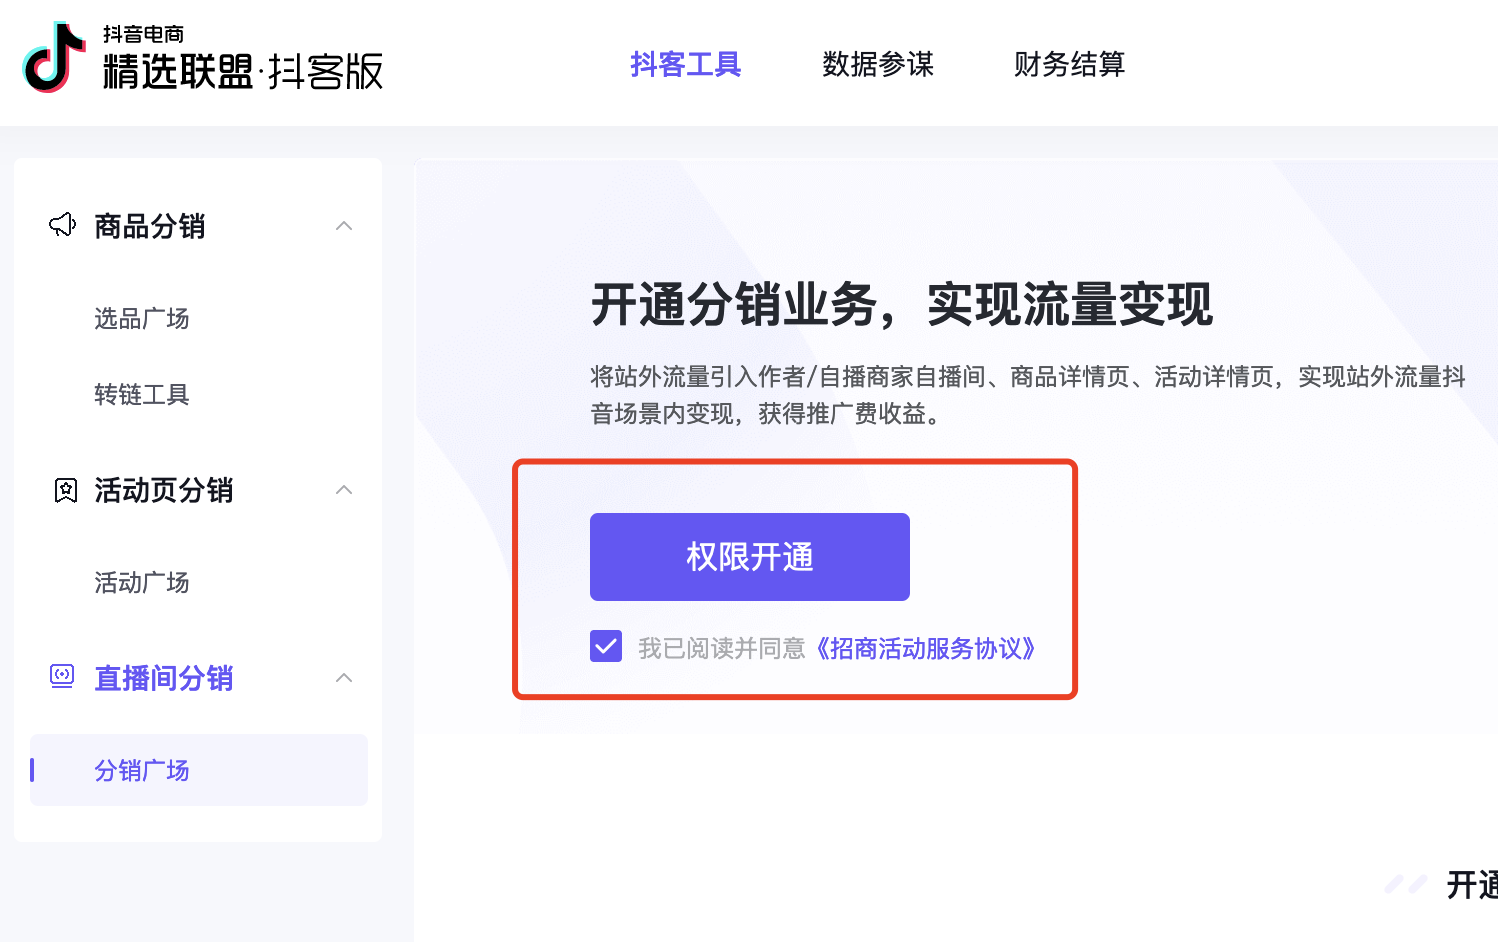Screen dimensions: 1498x942
Task: Open the 财务结算 tab
Action: click(x=1070, y=64)
